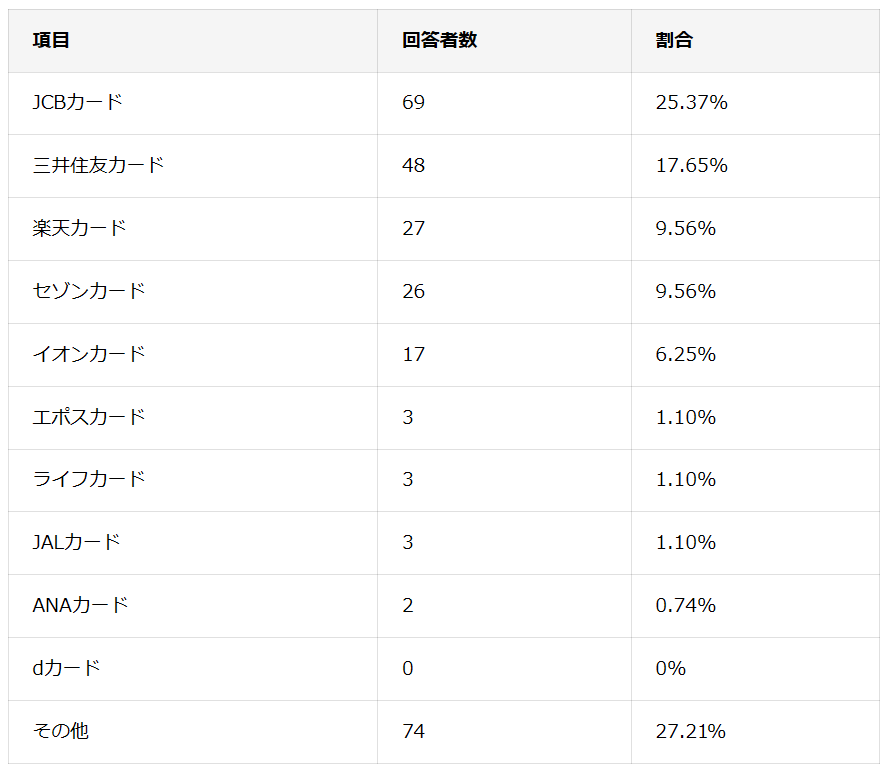Screen dimensions: 890x770
Task: Click the エポスカード row label
Action: pos(89,417)
